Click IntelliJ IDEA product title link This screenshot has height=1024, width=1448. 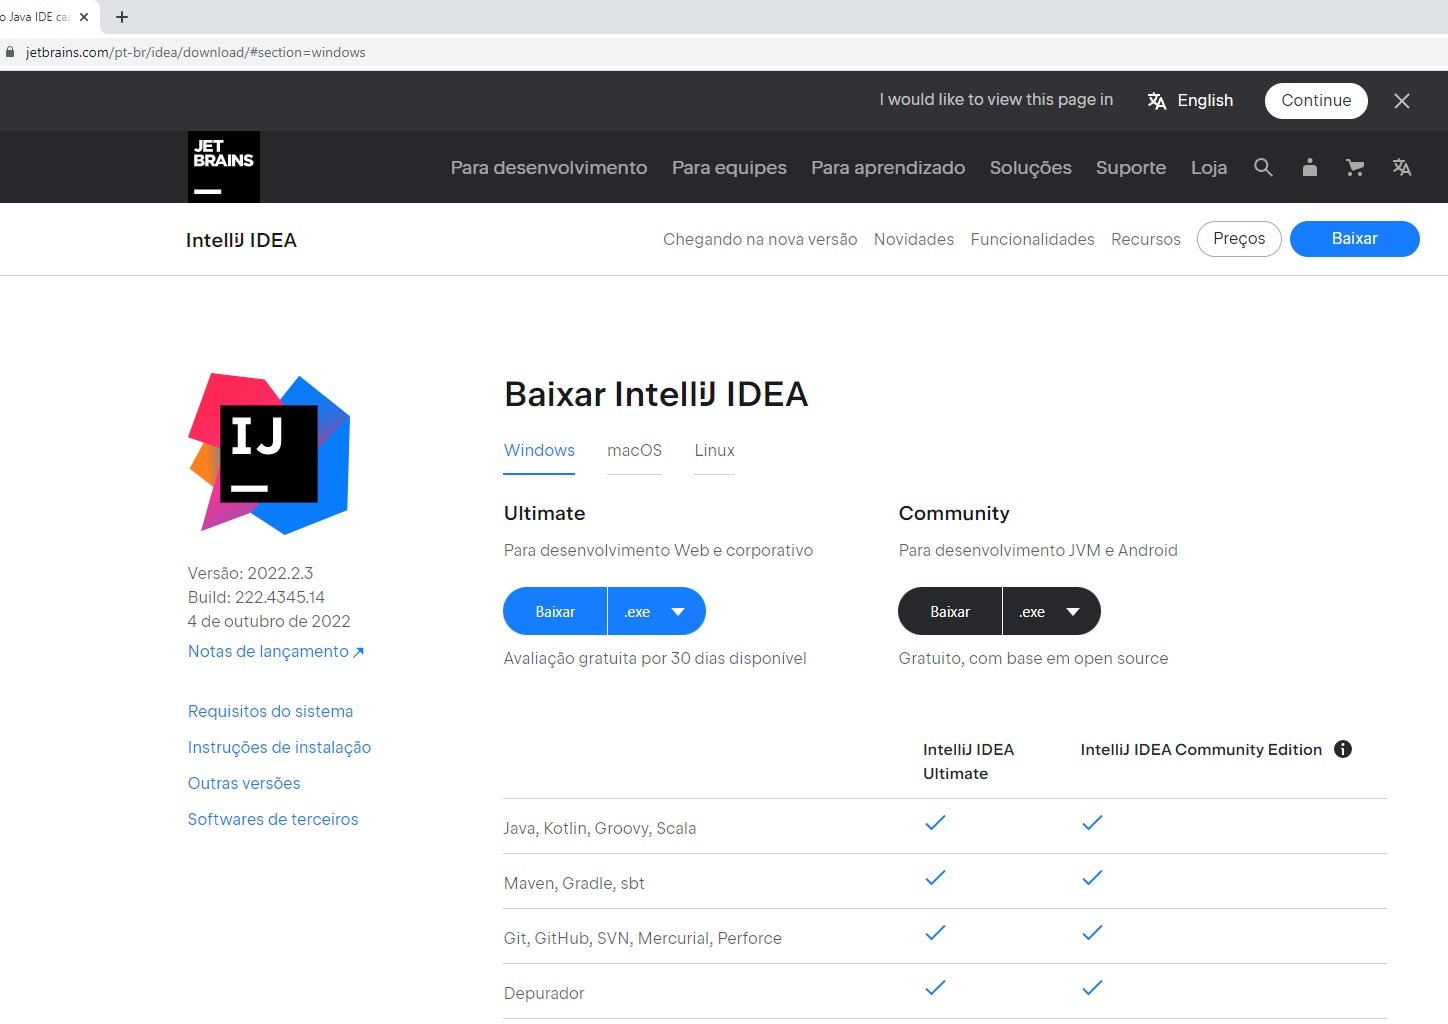click(x=241, y=240)
